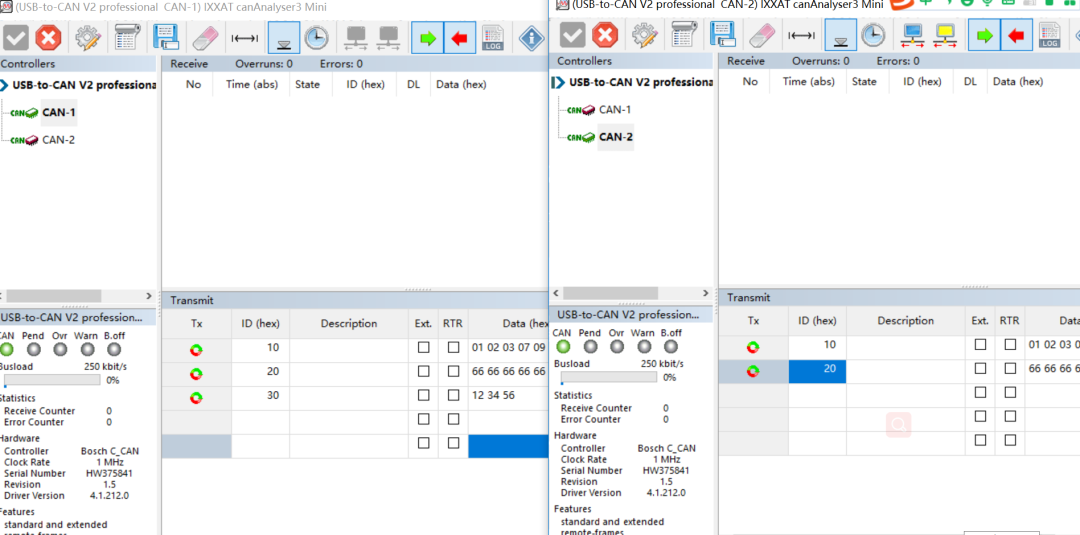Image resolution: width=1080 pixels, height=535 pixels.
Task: Open gear-and-pencil configuration in CAN-1 window
Action: 88,37
